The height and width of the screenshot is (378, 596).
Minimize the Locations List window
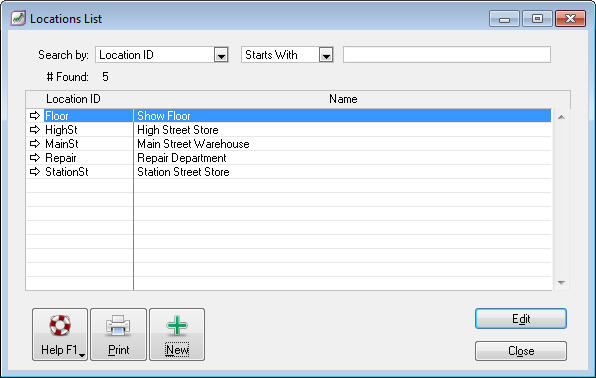click(x=504, y=19)
